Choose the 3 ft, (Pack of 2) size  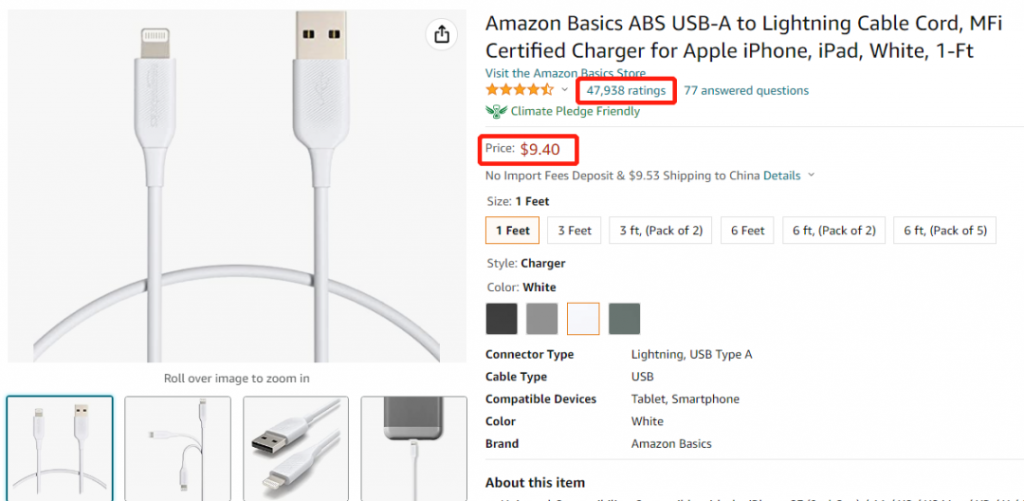661,231
